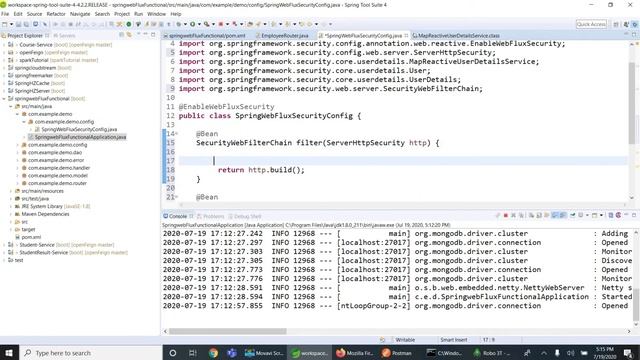Open the Refactor menu

click(x=56, y=14)
